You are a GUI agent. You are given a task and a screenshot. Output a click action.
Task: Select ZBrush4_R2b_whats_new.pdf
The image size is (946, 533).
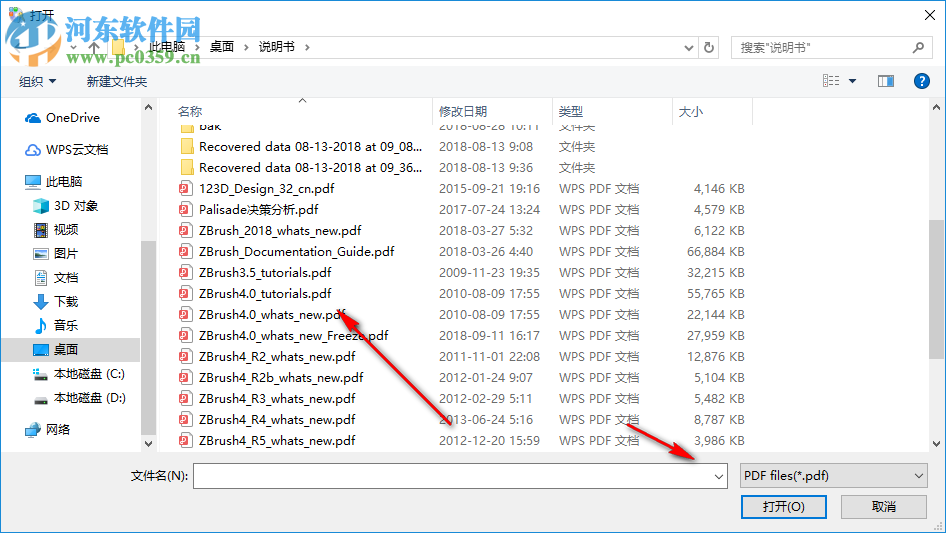pos(281,378)
